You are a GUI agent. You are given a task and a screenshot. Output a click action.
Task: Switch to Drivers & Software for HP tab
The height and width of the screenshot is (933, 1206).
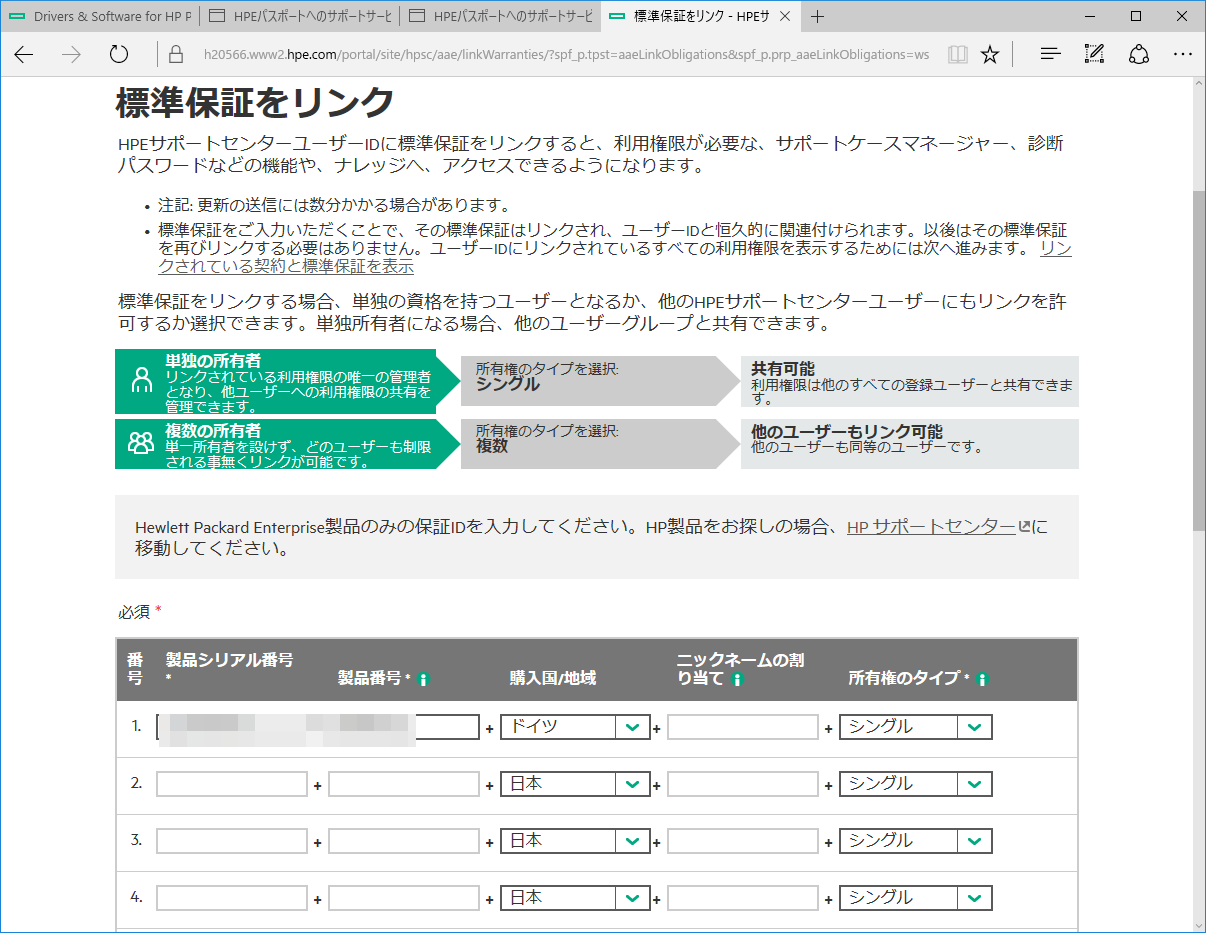pos(100,16)
